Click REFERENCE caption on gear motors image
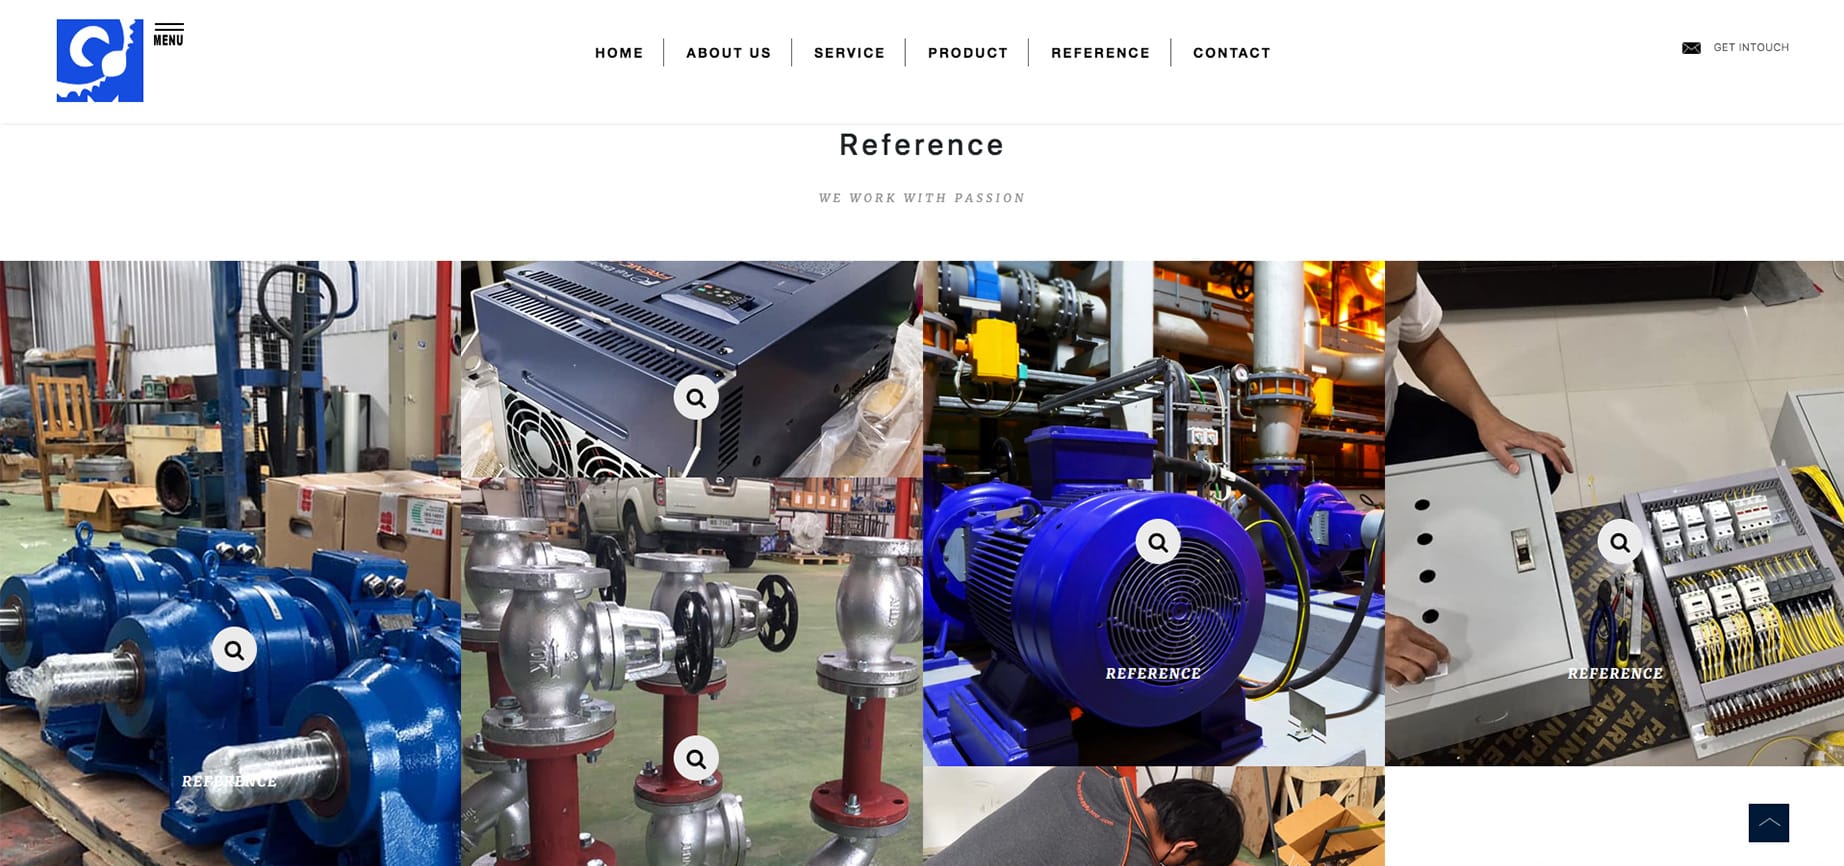 pyautogui.click(x=229, y=781)
